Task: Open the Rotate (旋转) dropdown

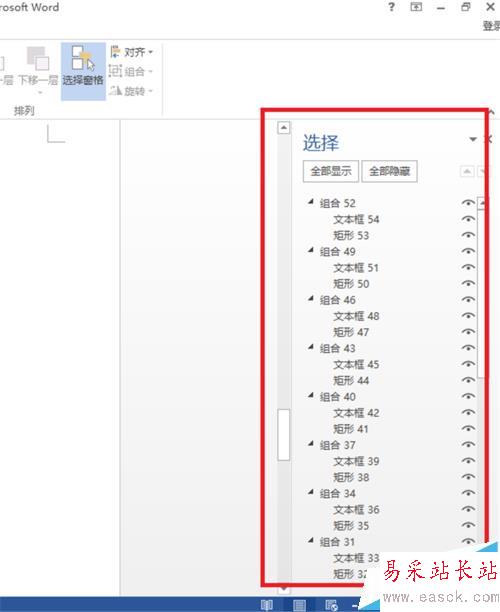Action: click(130, 91)
